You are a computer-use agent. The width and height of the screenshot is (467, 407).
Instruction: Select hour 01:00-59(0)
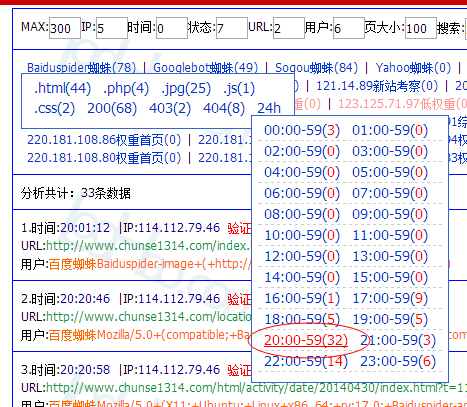[390, 130]
